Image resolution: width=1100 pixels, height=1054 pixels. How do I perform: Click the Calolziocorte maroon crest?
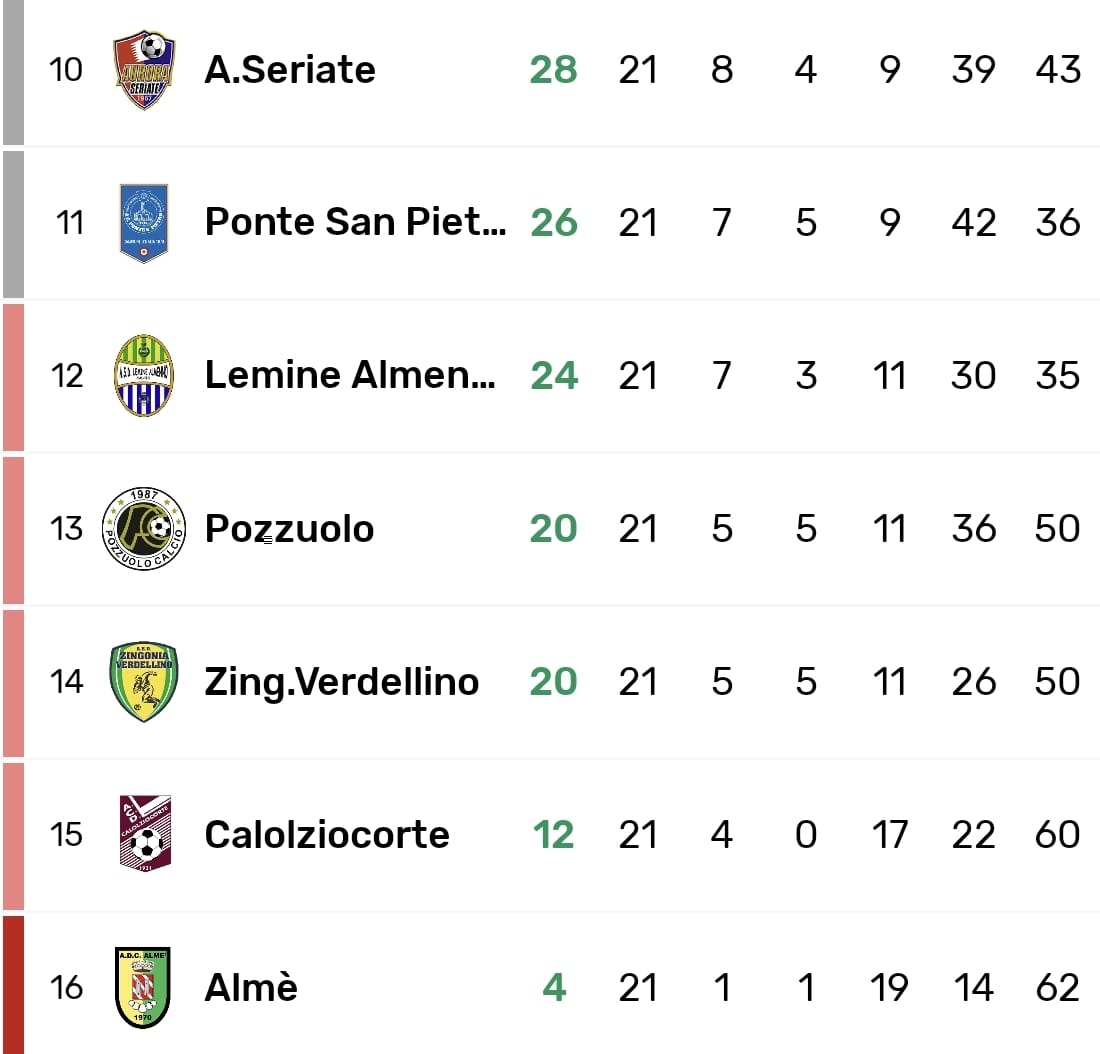point(144,834)
